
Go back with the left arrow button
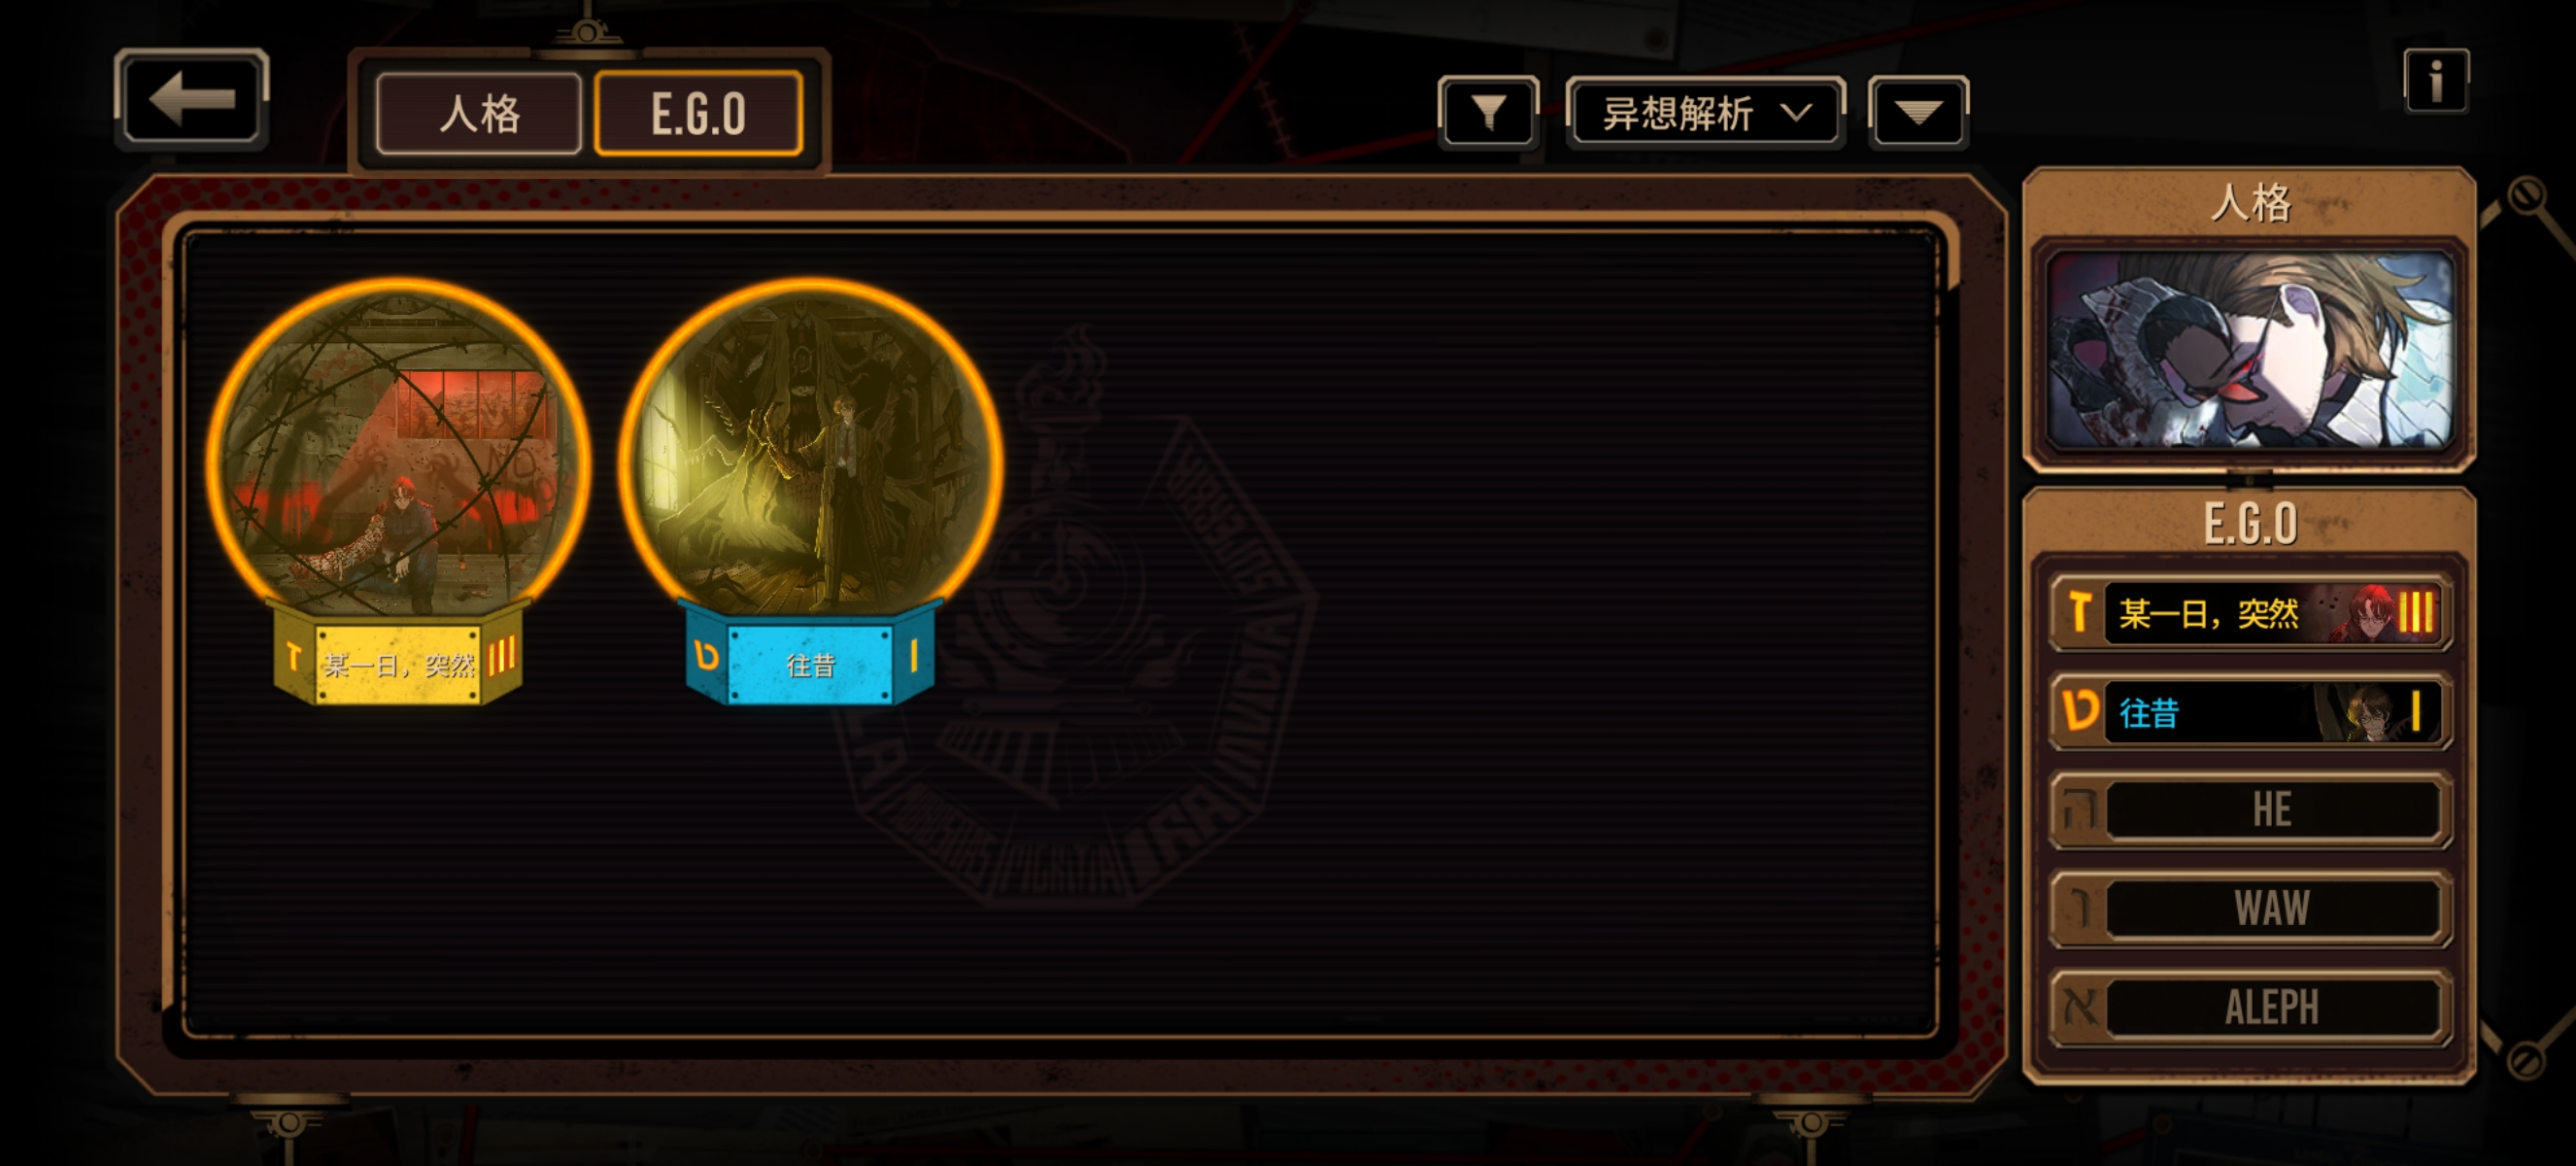click(x=191, y=99)
